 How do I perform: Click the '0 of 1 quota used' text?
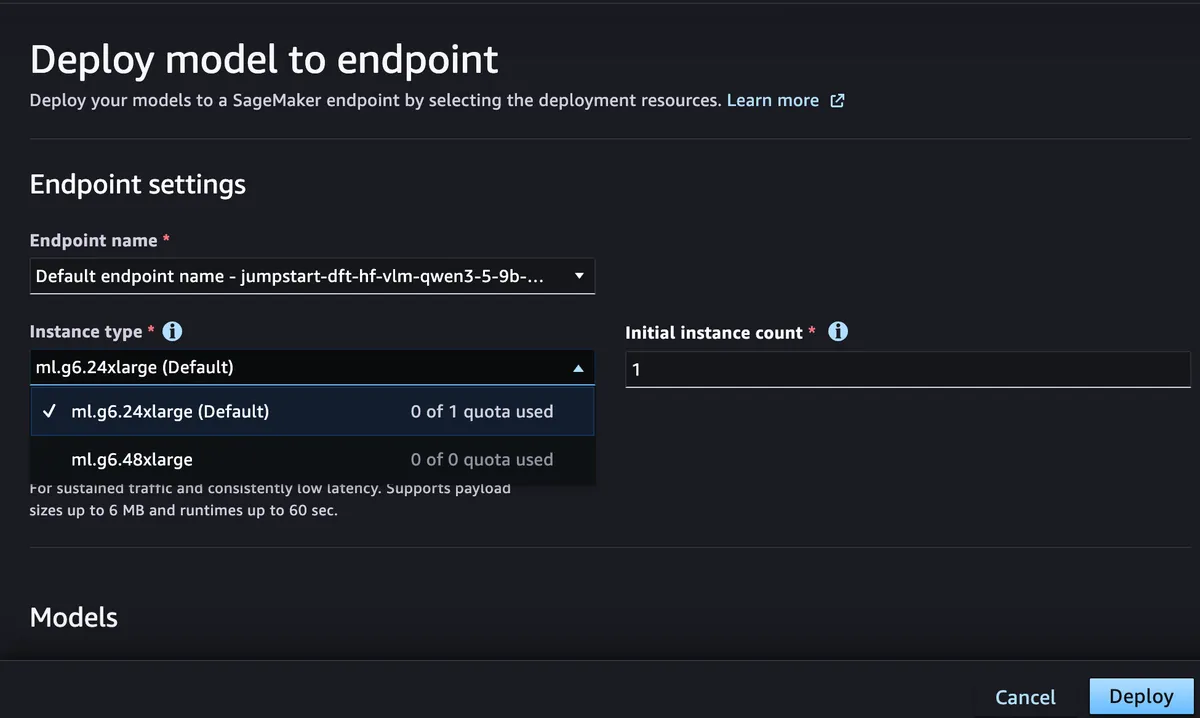pyautogui.click(x=482, y=412)
